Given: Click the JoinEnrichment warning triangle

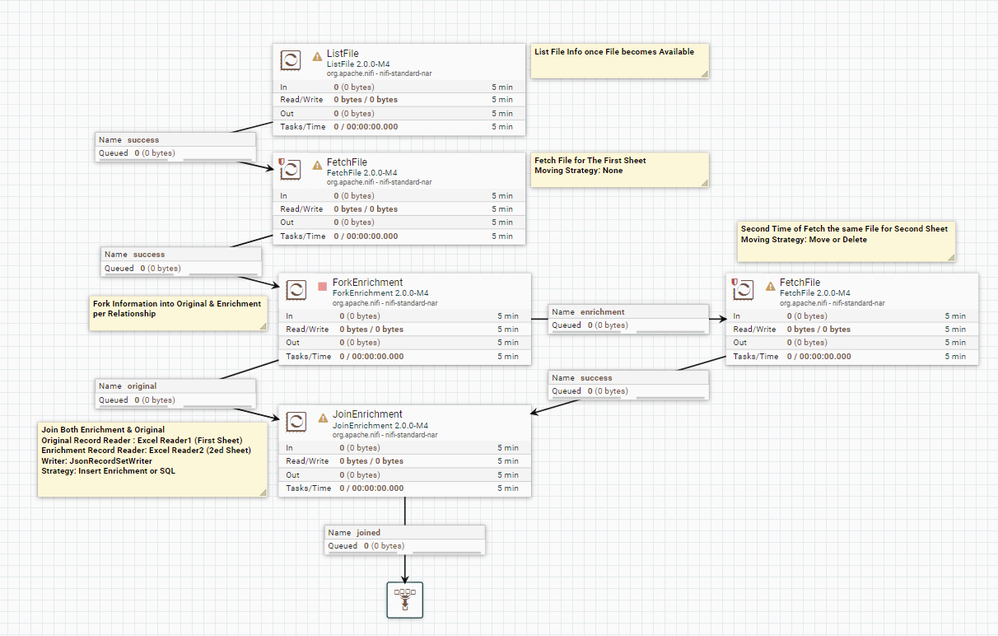Looking at the screenshot, I should pyautogui.click(x=323, y=418).
